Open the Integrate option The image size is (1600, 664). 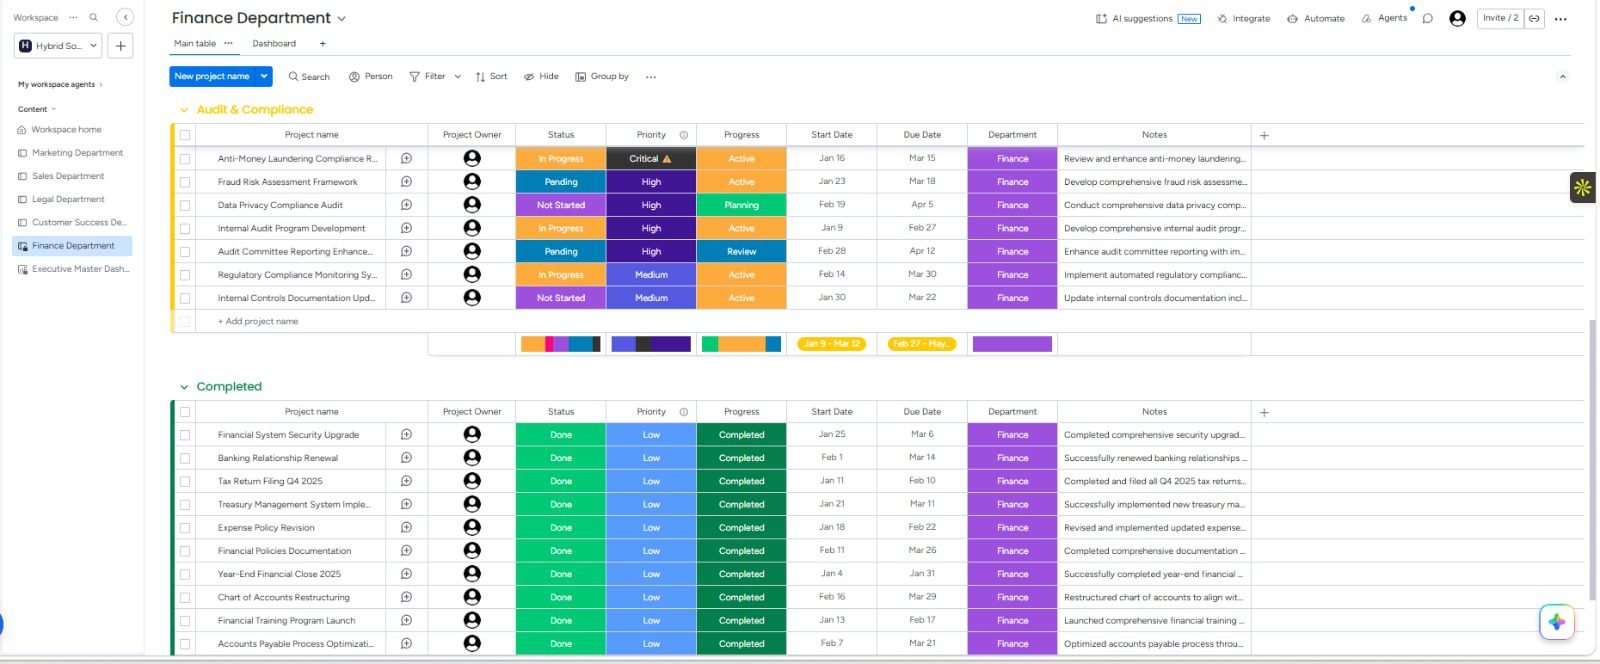click(x=1244, y=18)
